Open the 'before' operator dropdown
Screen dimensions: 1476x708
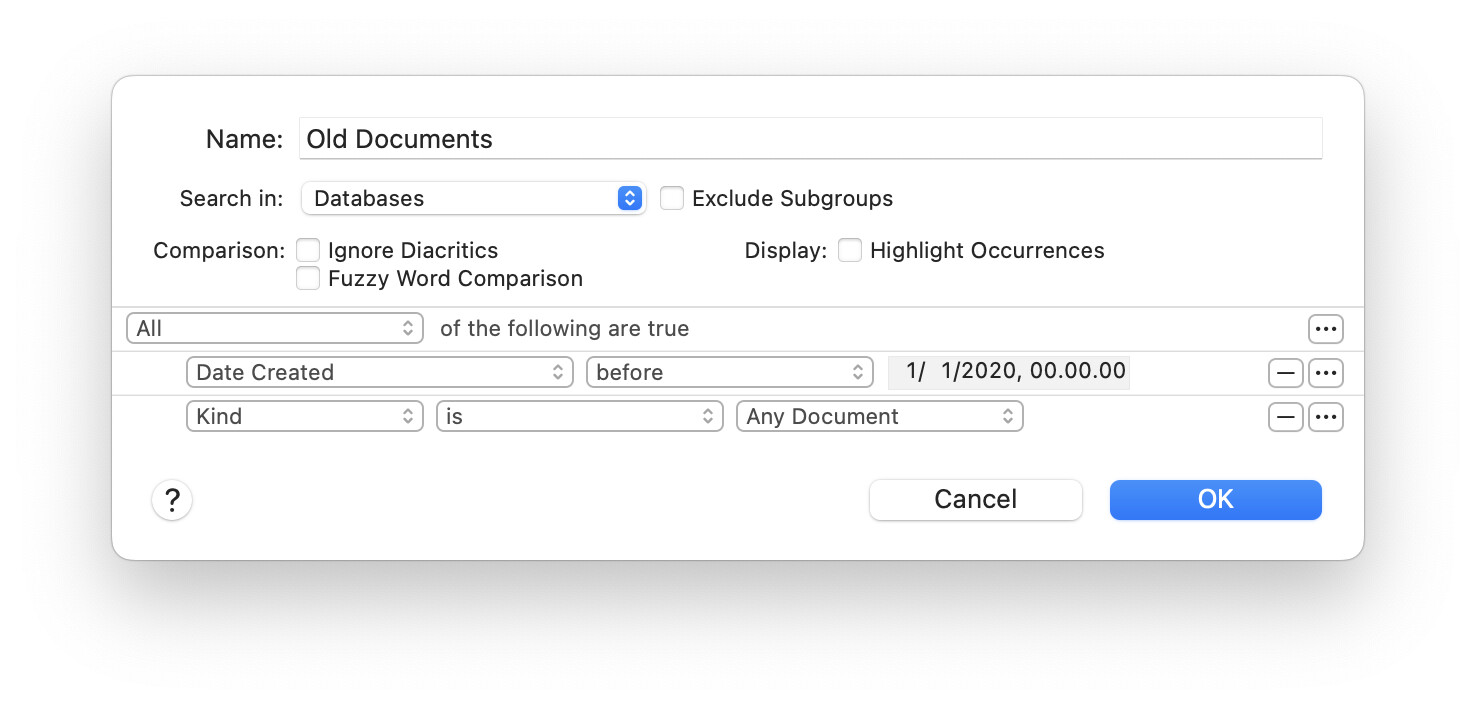pyautogui.click(x=730, y=373)
